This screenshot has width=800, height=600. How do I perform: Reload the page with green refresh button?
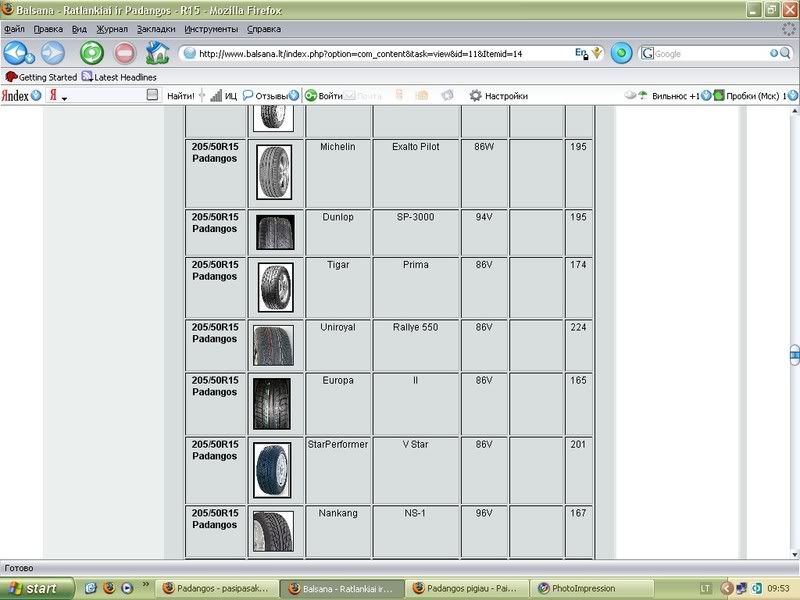pyautogui.click(x=92, y=54)
